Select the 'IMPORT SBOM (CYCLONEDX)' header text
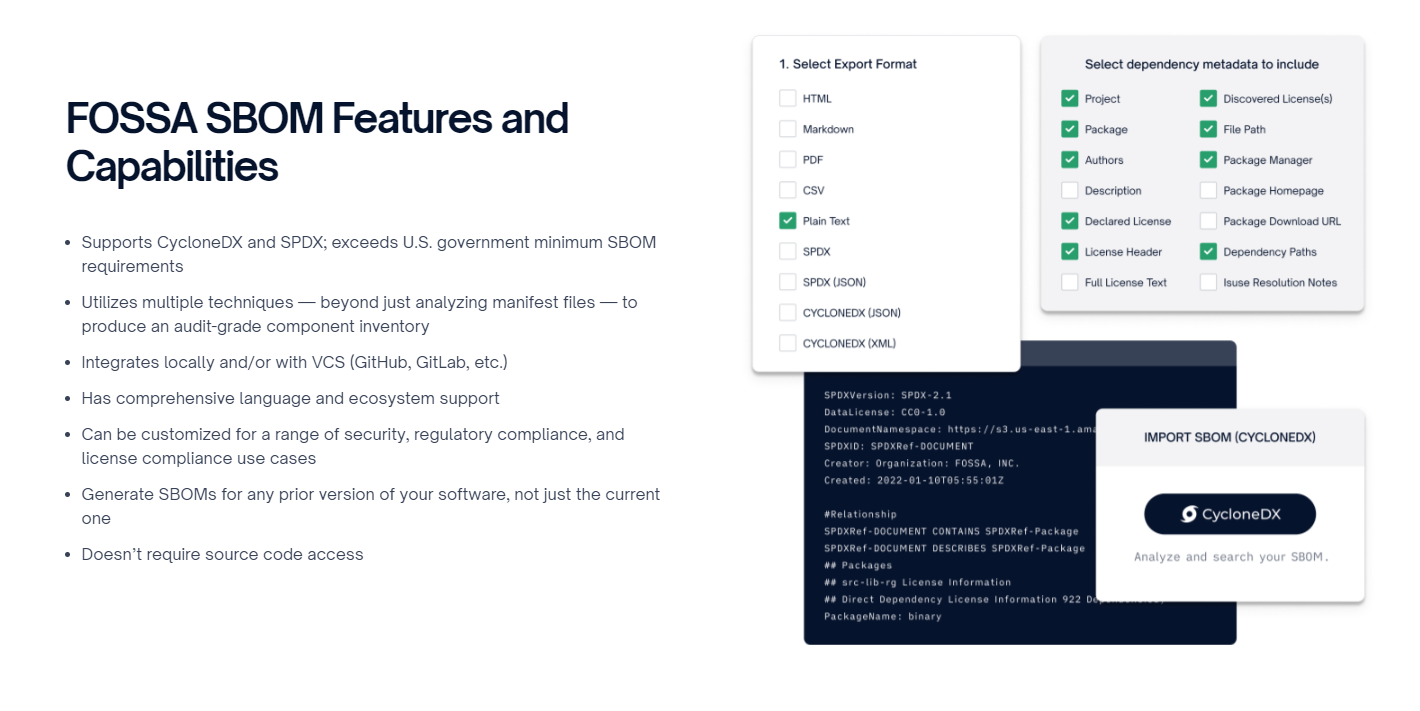The height and width of the screenshot is (711, 1420). [1230, 437]
